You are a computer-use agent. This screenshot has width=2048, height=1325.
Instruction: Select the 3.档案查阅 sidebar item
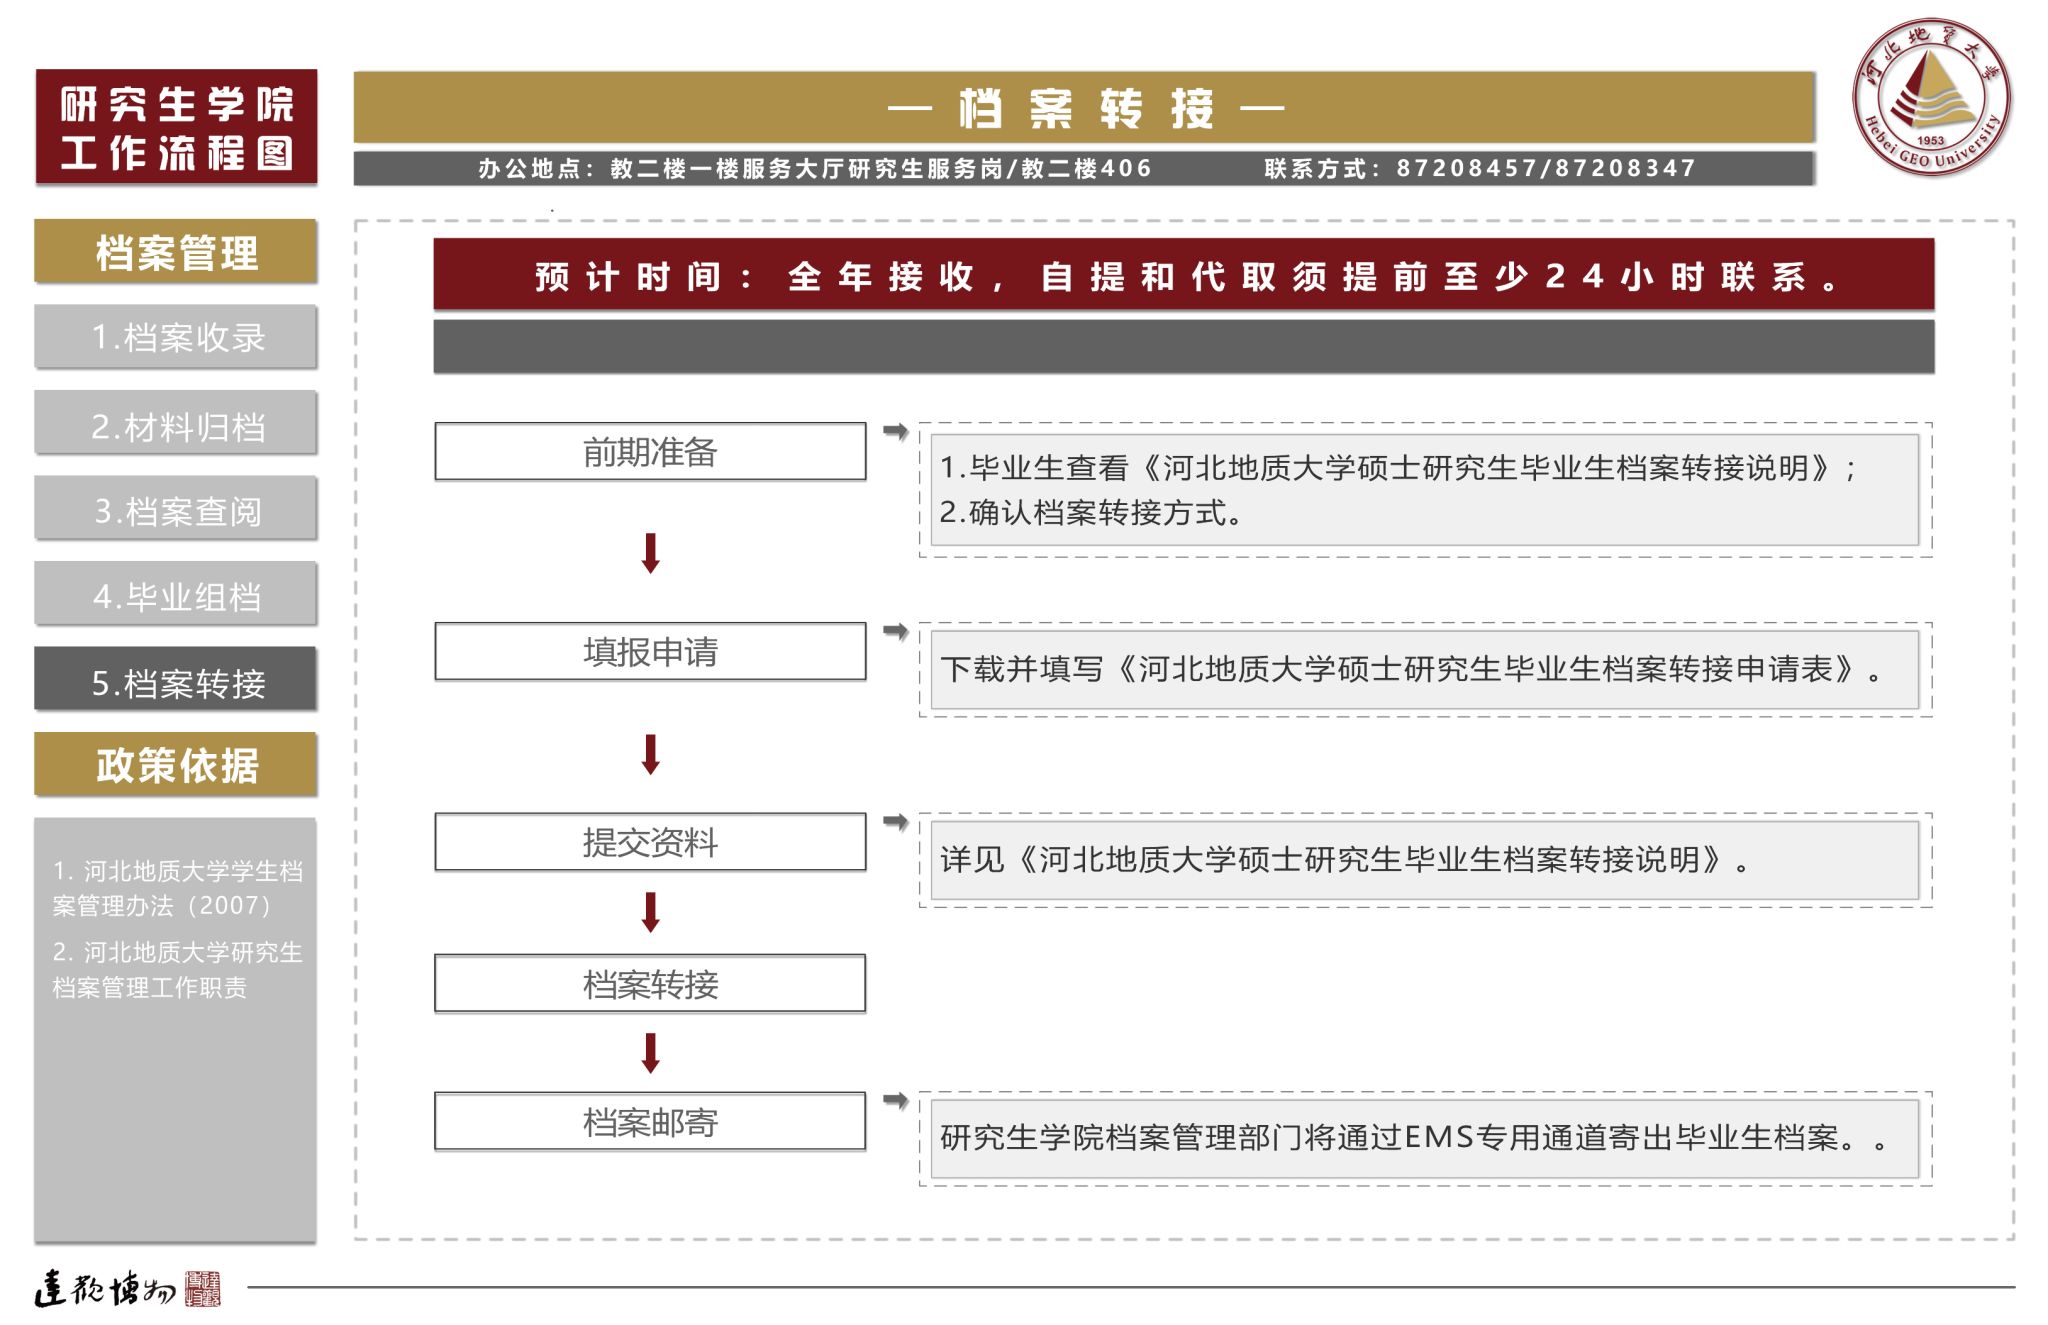point(176,511)
